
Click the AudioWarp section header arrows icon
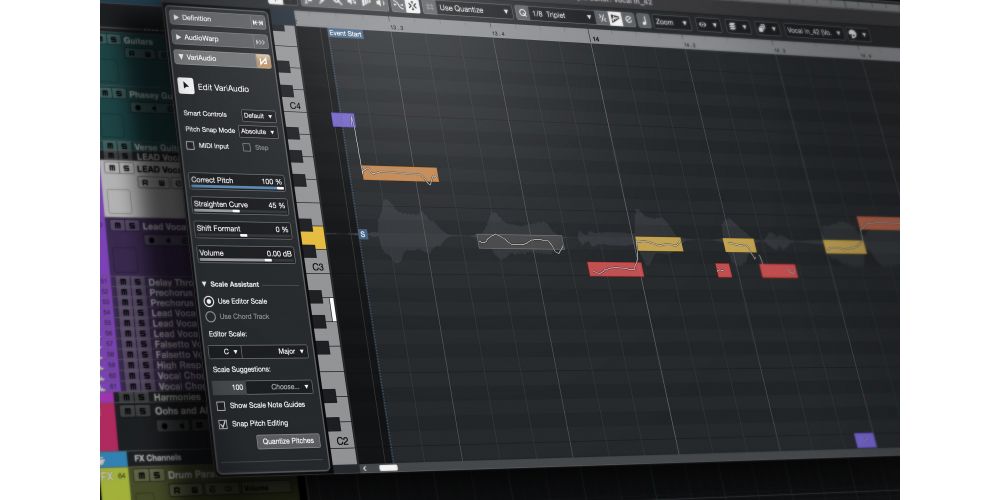tap(260, 42)
